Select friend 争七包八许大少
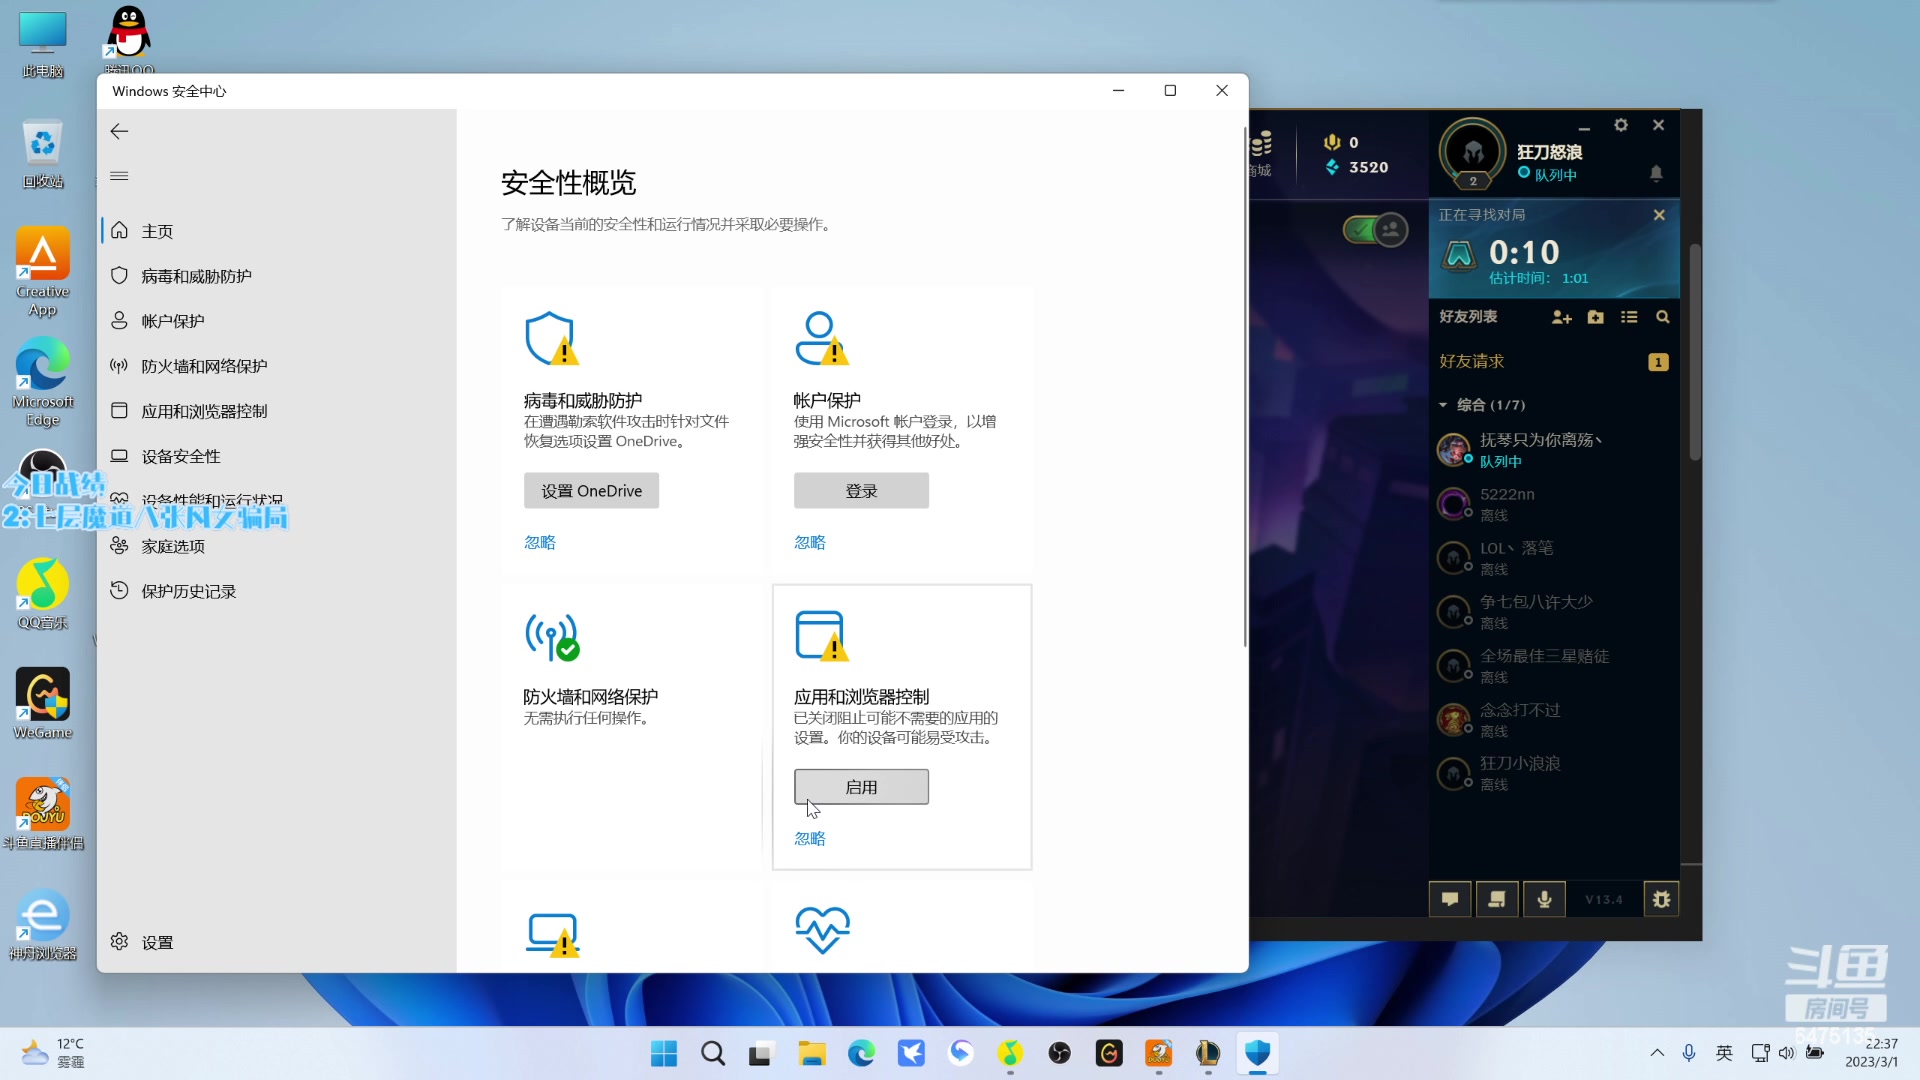Viewport: 1920px width, 1080px height. pos(1553,612)
